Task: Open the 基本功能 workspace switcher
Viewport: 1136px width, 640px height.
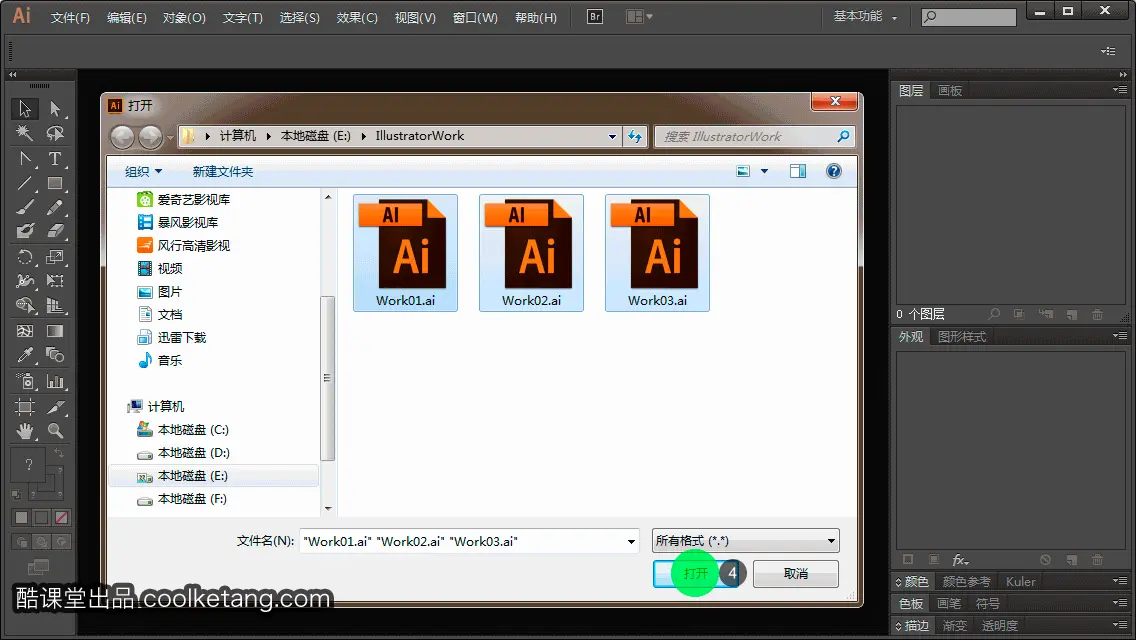Action: click(865, 17)
